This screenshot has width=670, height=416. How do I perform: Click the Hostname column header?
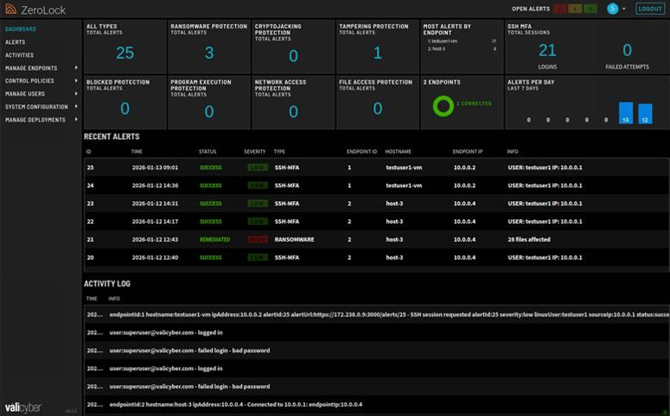point(398,152)
